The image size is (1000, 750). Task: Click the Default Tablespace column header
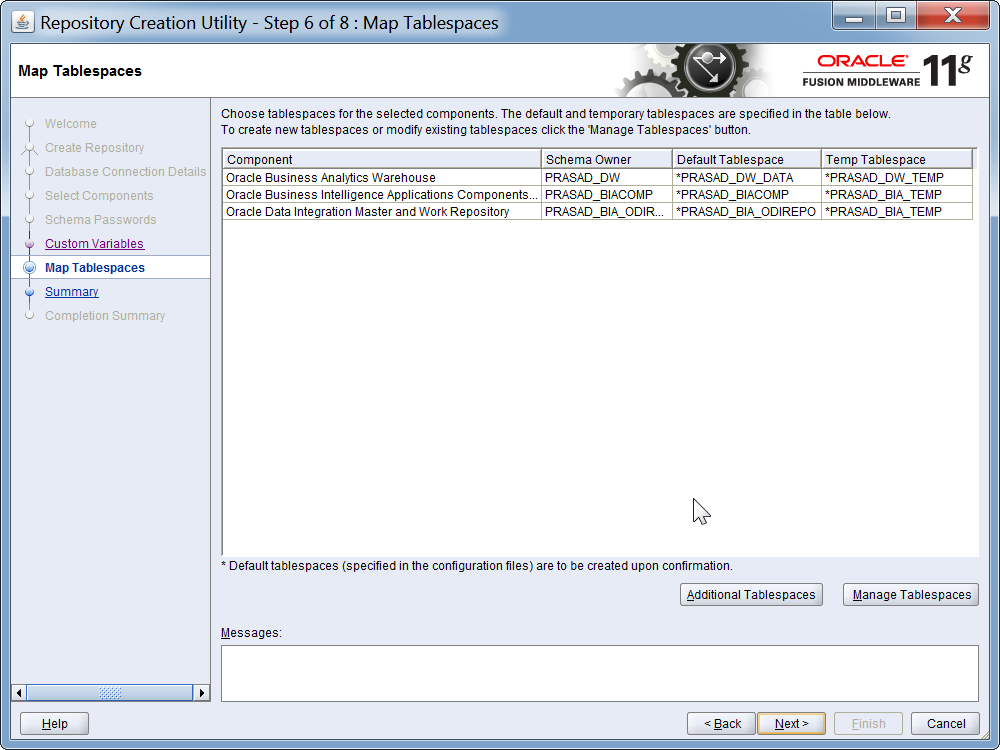click(747, 159)
